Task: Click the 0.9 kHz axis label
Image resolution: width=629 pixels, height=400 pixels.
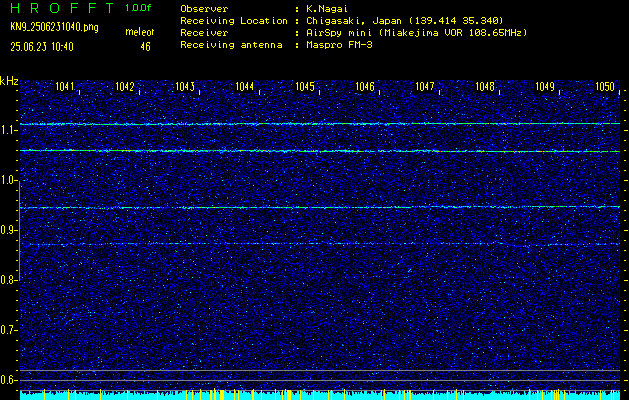Action: tap(8, 230)
